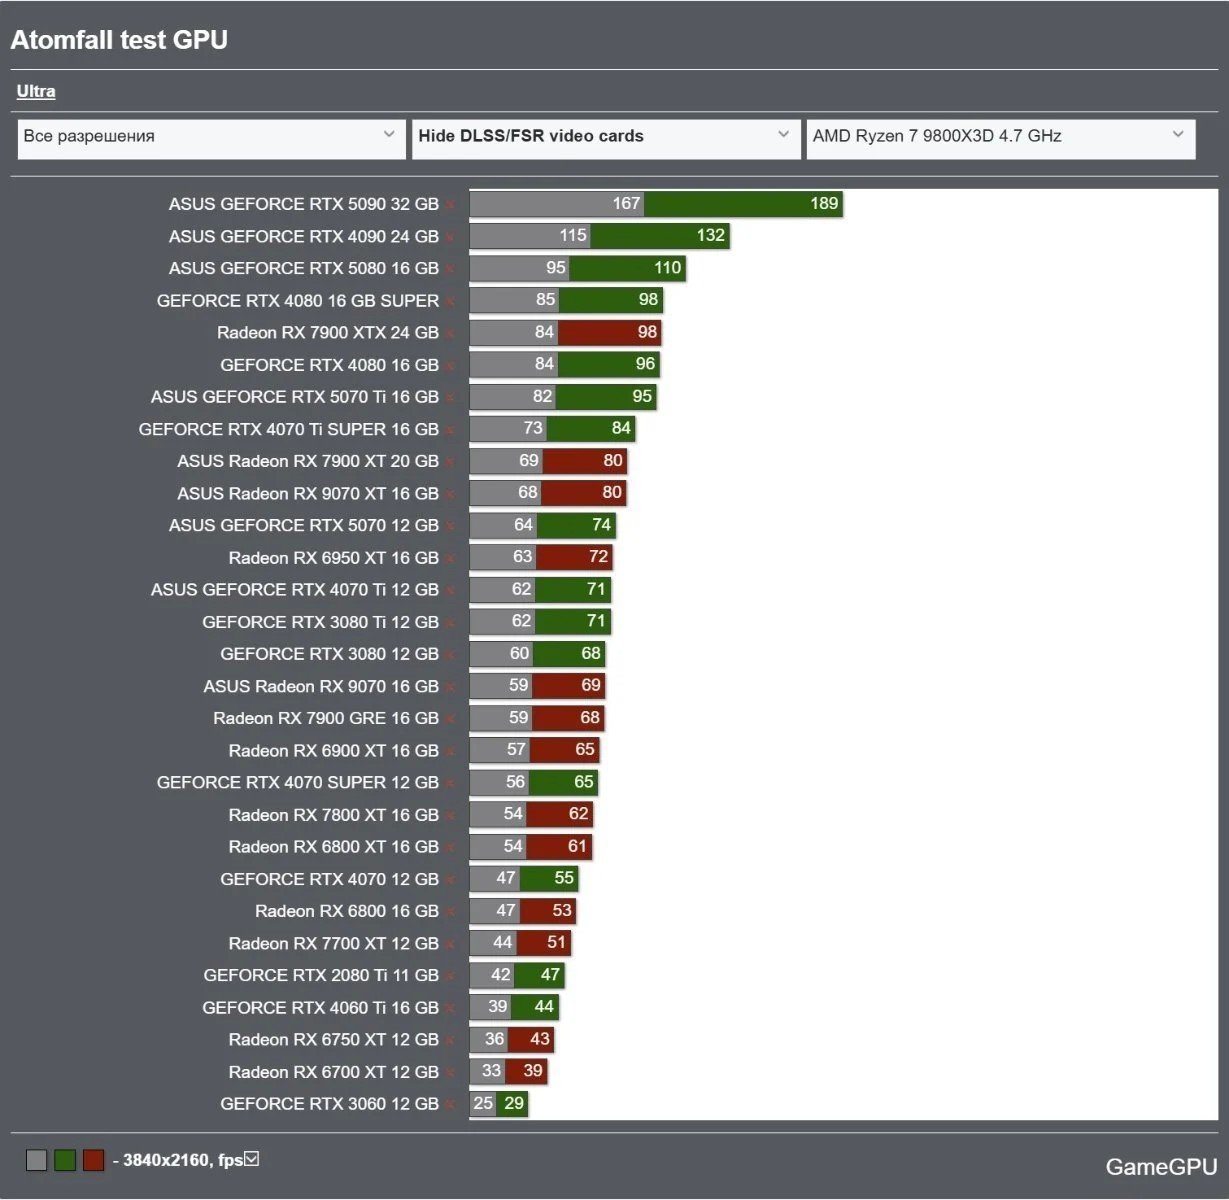Click the 43 value on RX 6750 XT bar
Image resolution: width=1229 pixels, height=1200 pixels.
(540, 1039)
